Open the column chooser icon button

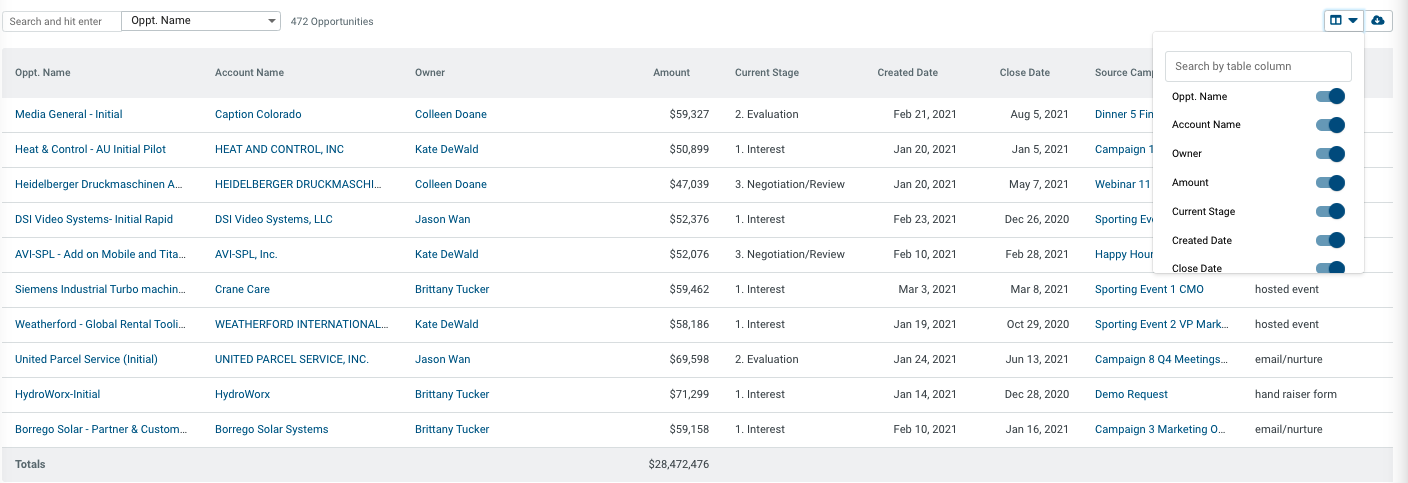[x=1343, y=20]
